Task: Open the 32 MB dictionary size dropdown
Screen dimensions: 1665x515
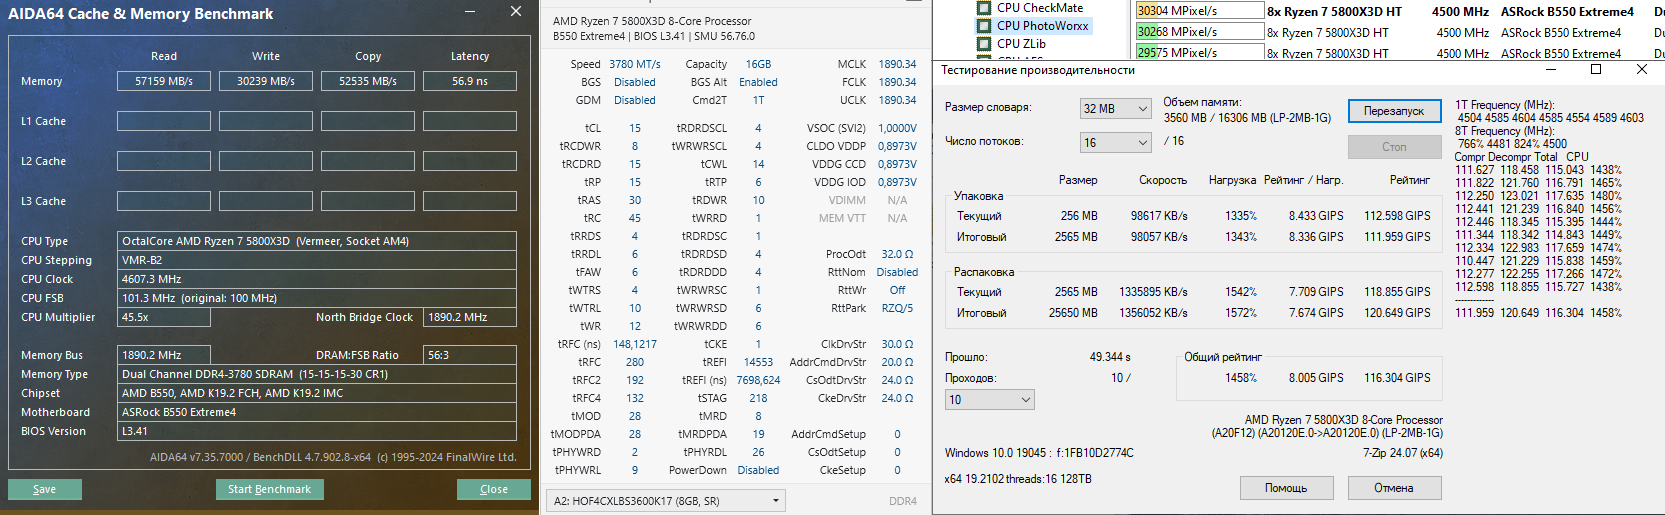Action: click(1116, 109)
